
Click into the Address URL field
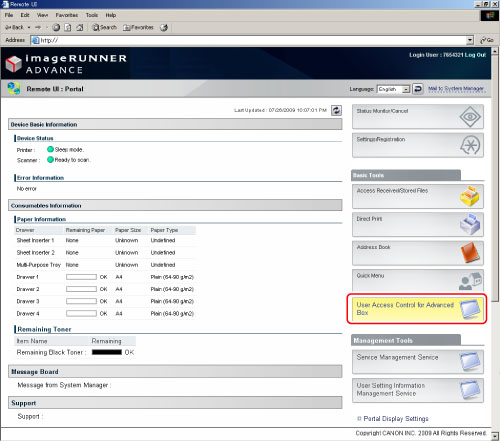click(x=249, y=40)
